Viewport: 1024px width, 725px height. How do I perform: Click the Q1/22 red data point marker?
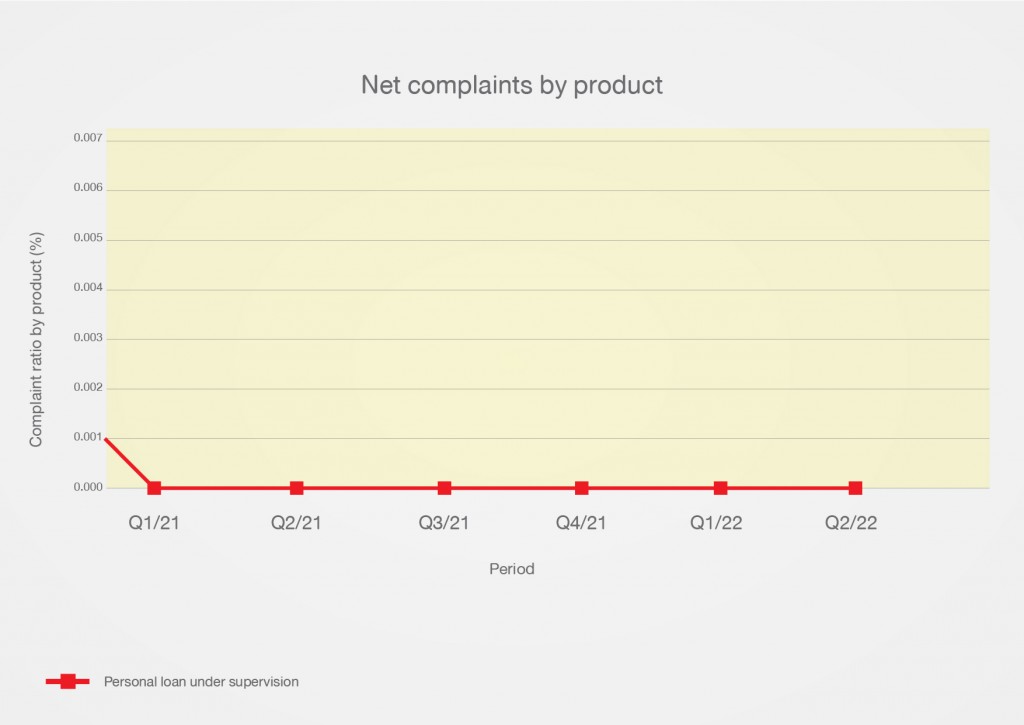click(x=720, y=488)
